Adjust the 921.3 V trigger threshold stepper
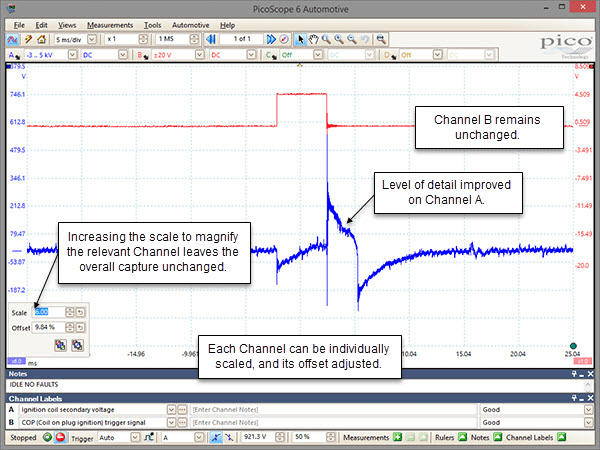This screenshot has width=600, height=450. [x=280, y=437]
